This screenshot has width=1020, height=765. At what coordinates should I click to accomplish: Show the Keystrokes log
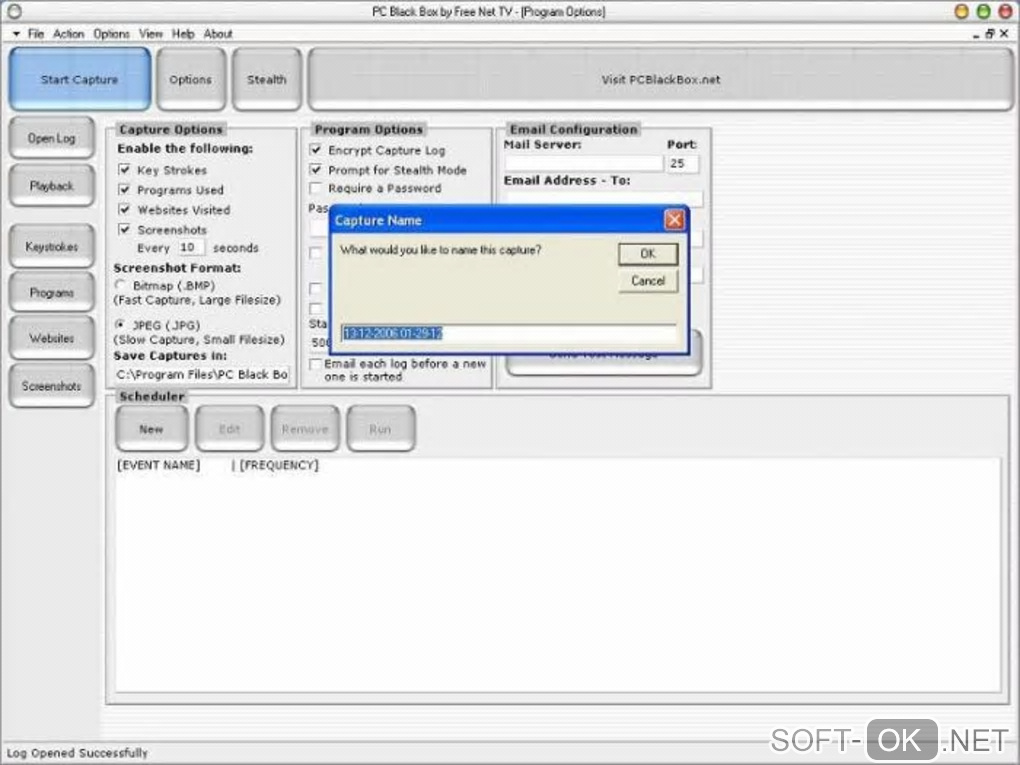52,247
